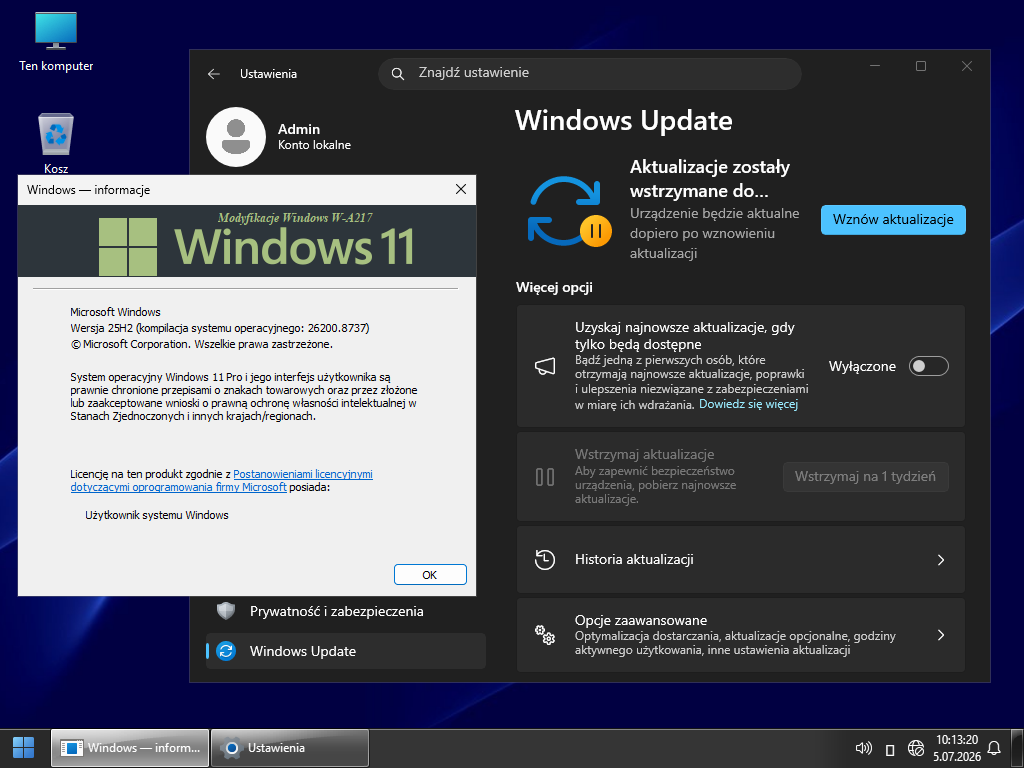This screenshot has width=1024, height=768.
Task: Switch to 'Windows — inform...' taskbar button
Action: 130,748
